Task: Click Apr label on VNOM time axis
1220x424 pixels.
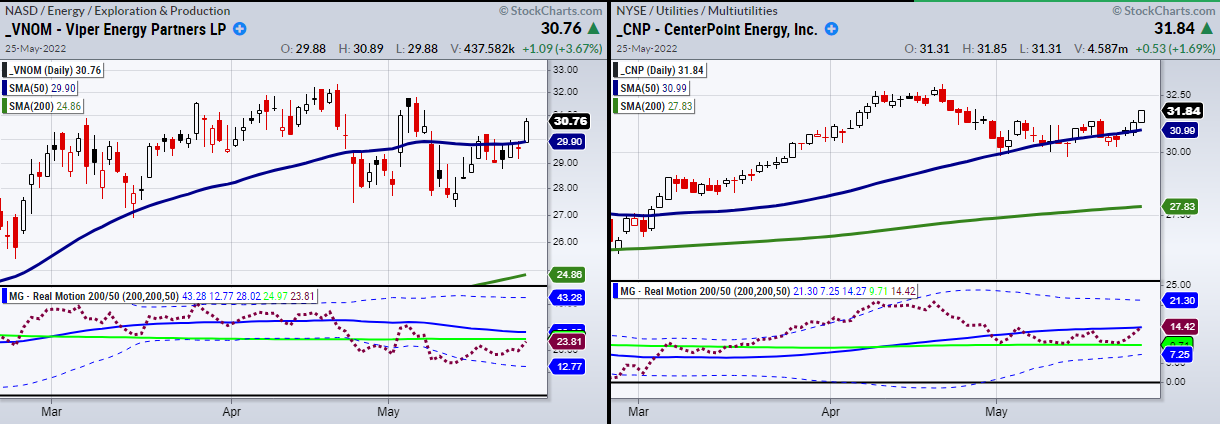Action: pyautogui.click(x=233, y=410)
